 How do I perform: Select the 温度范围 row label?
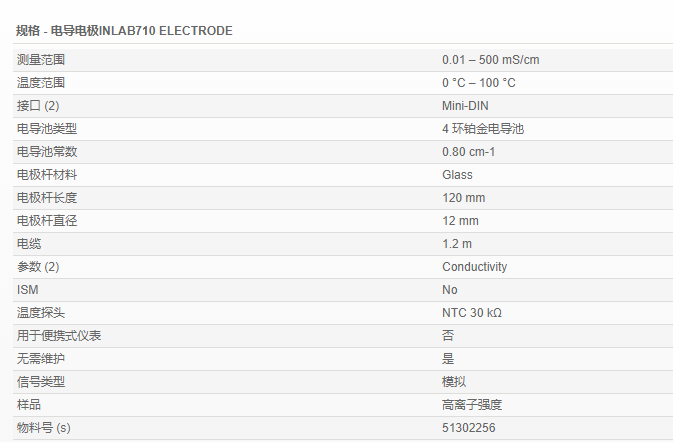click(41, 83)
